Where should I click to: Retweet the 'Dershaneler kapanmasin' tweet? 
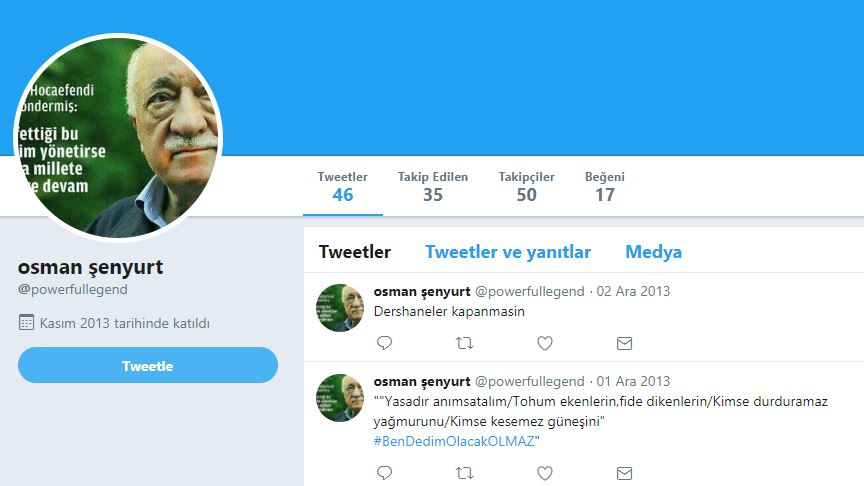465,343
